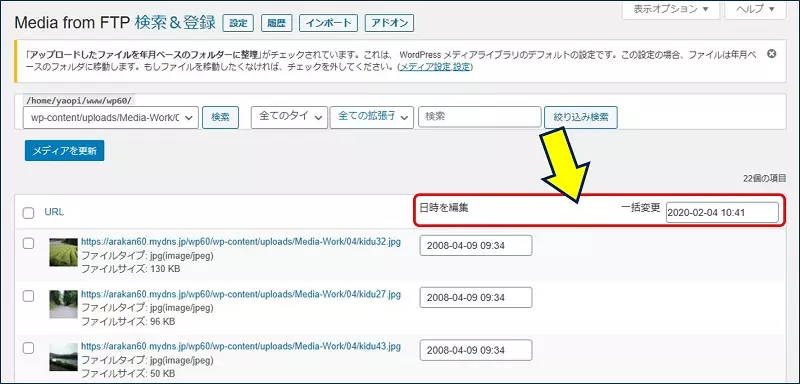Open the kidu32.jpg URL link

[241, 242]
